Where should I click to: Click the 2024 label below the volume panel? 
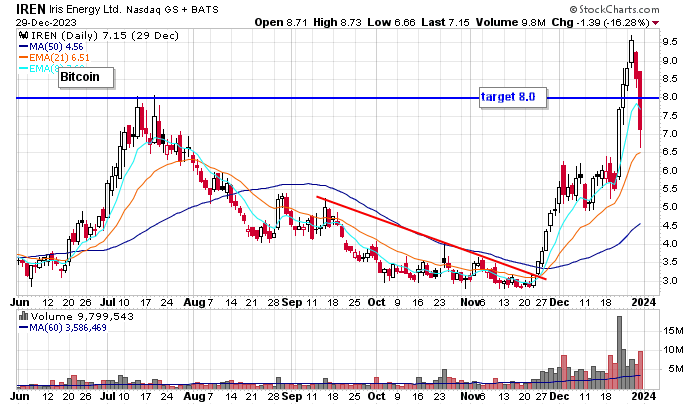644,396
